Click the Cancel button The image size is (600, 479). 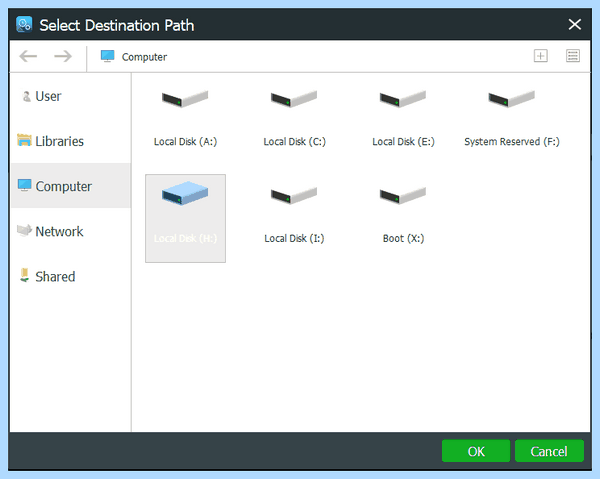click(549, 451)
